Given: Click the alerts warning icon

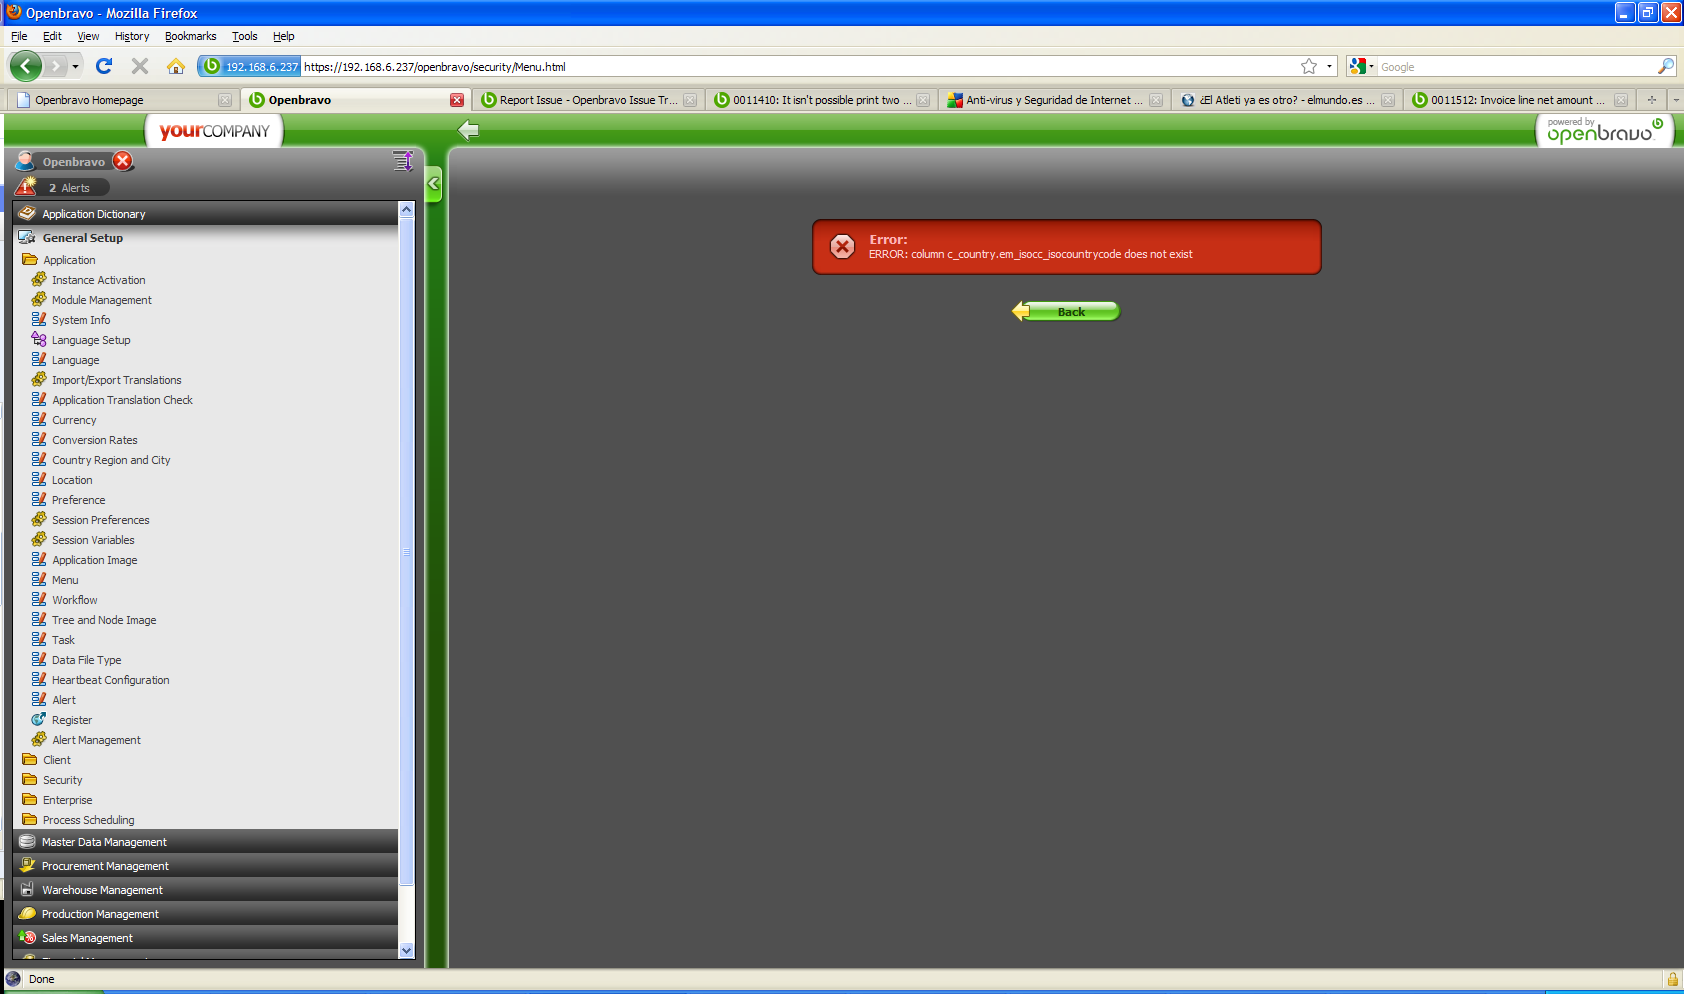Looking at the screenshot, I should coord(26,186).
